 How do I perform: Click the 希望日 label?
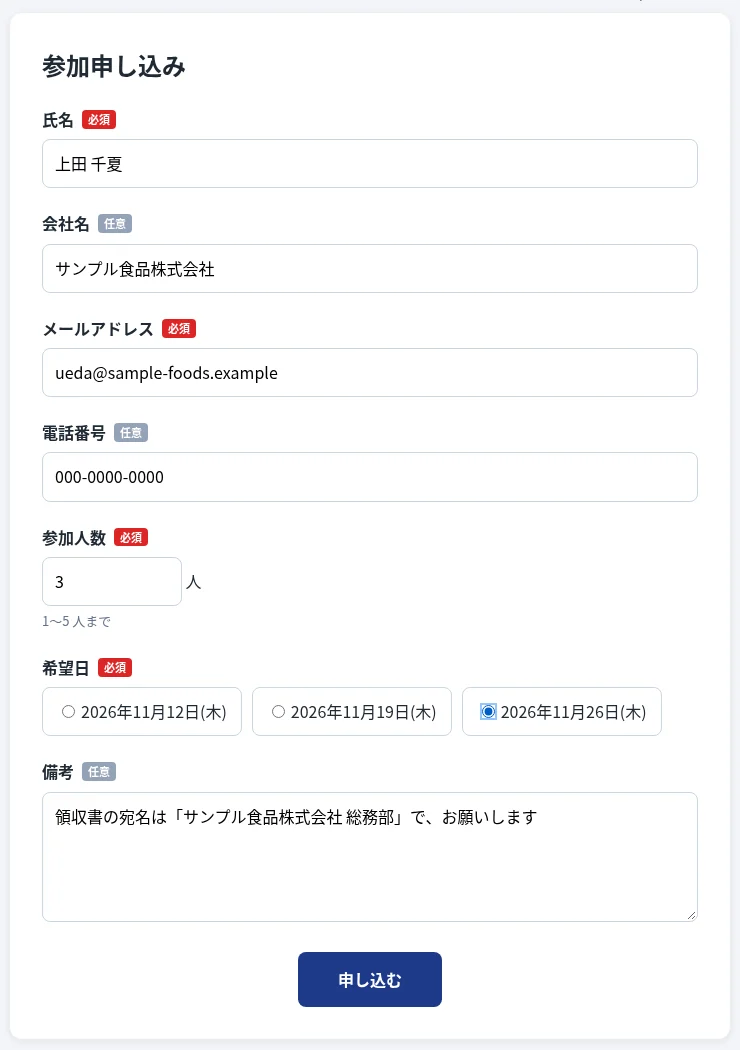66,668
